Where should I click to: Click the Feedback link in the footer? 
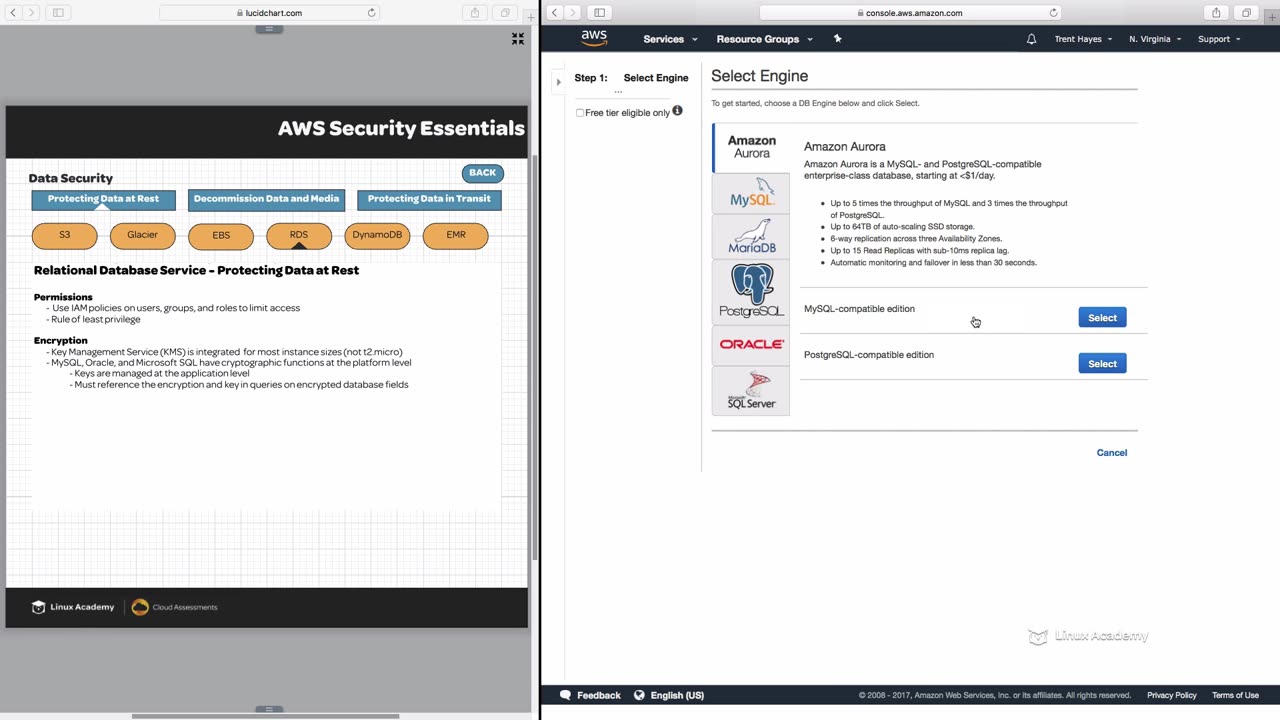coord(599,695)
